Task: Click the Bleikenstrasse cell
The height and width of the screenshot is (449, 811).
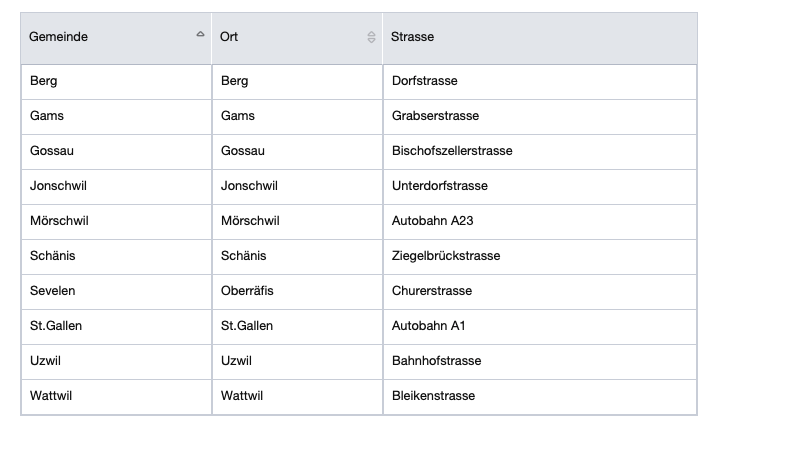Action: point(434,396)
